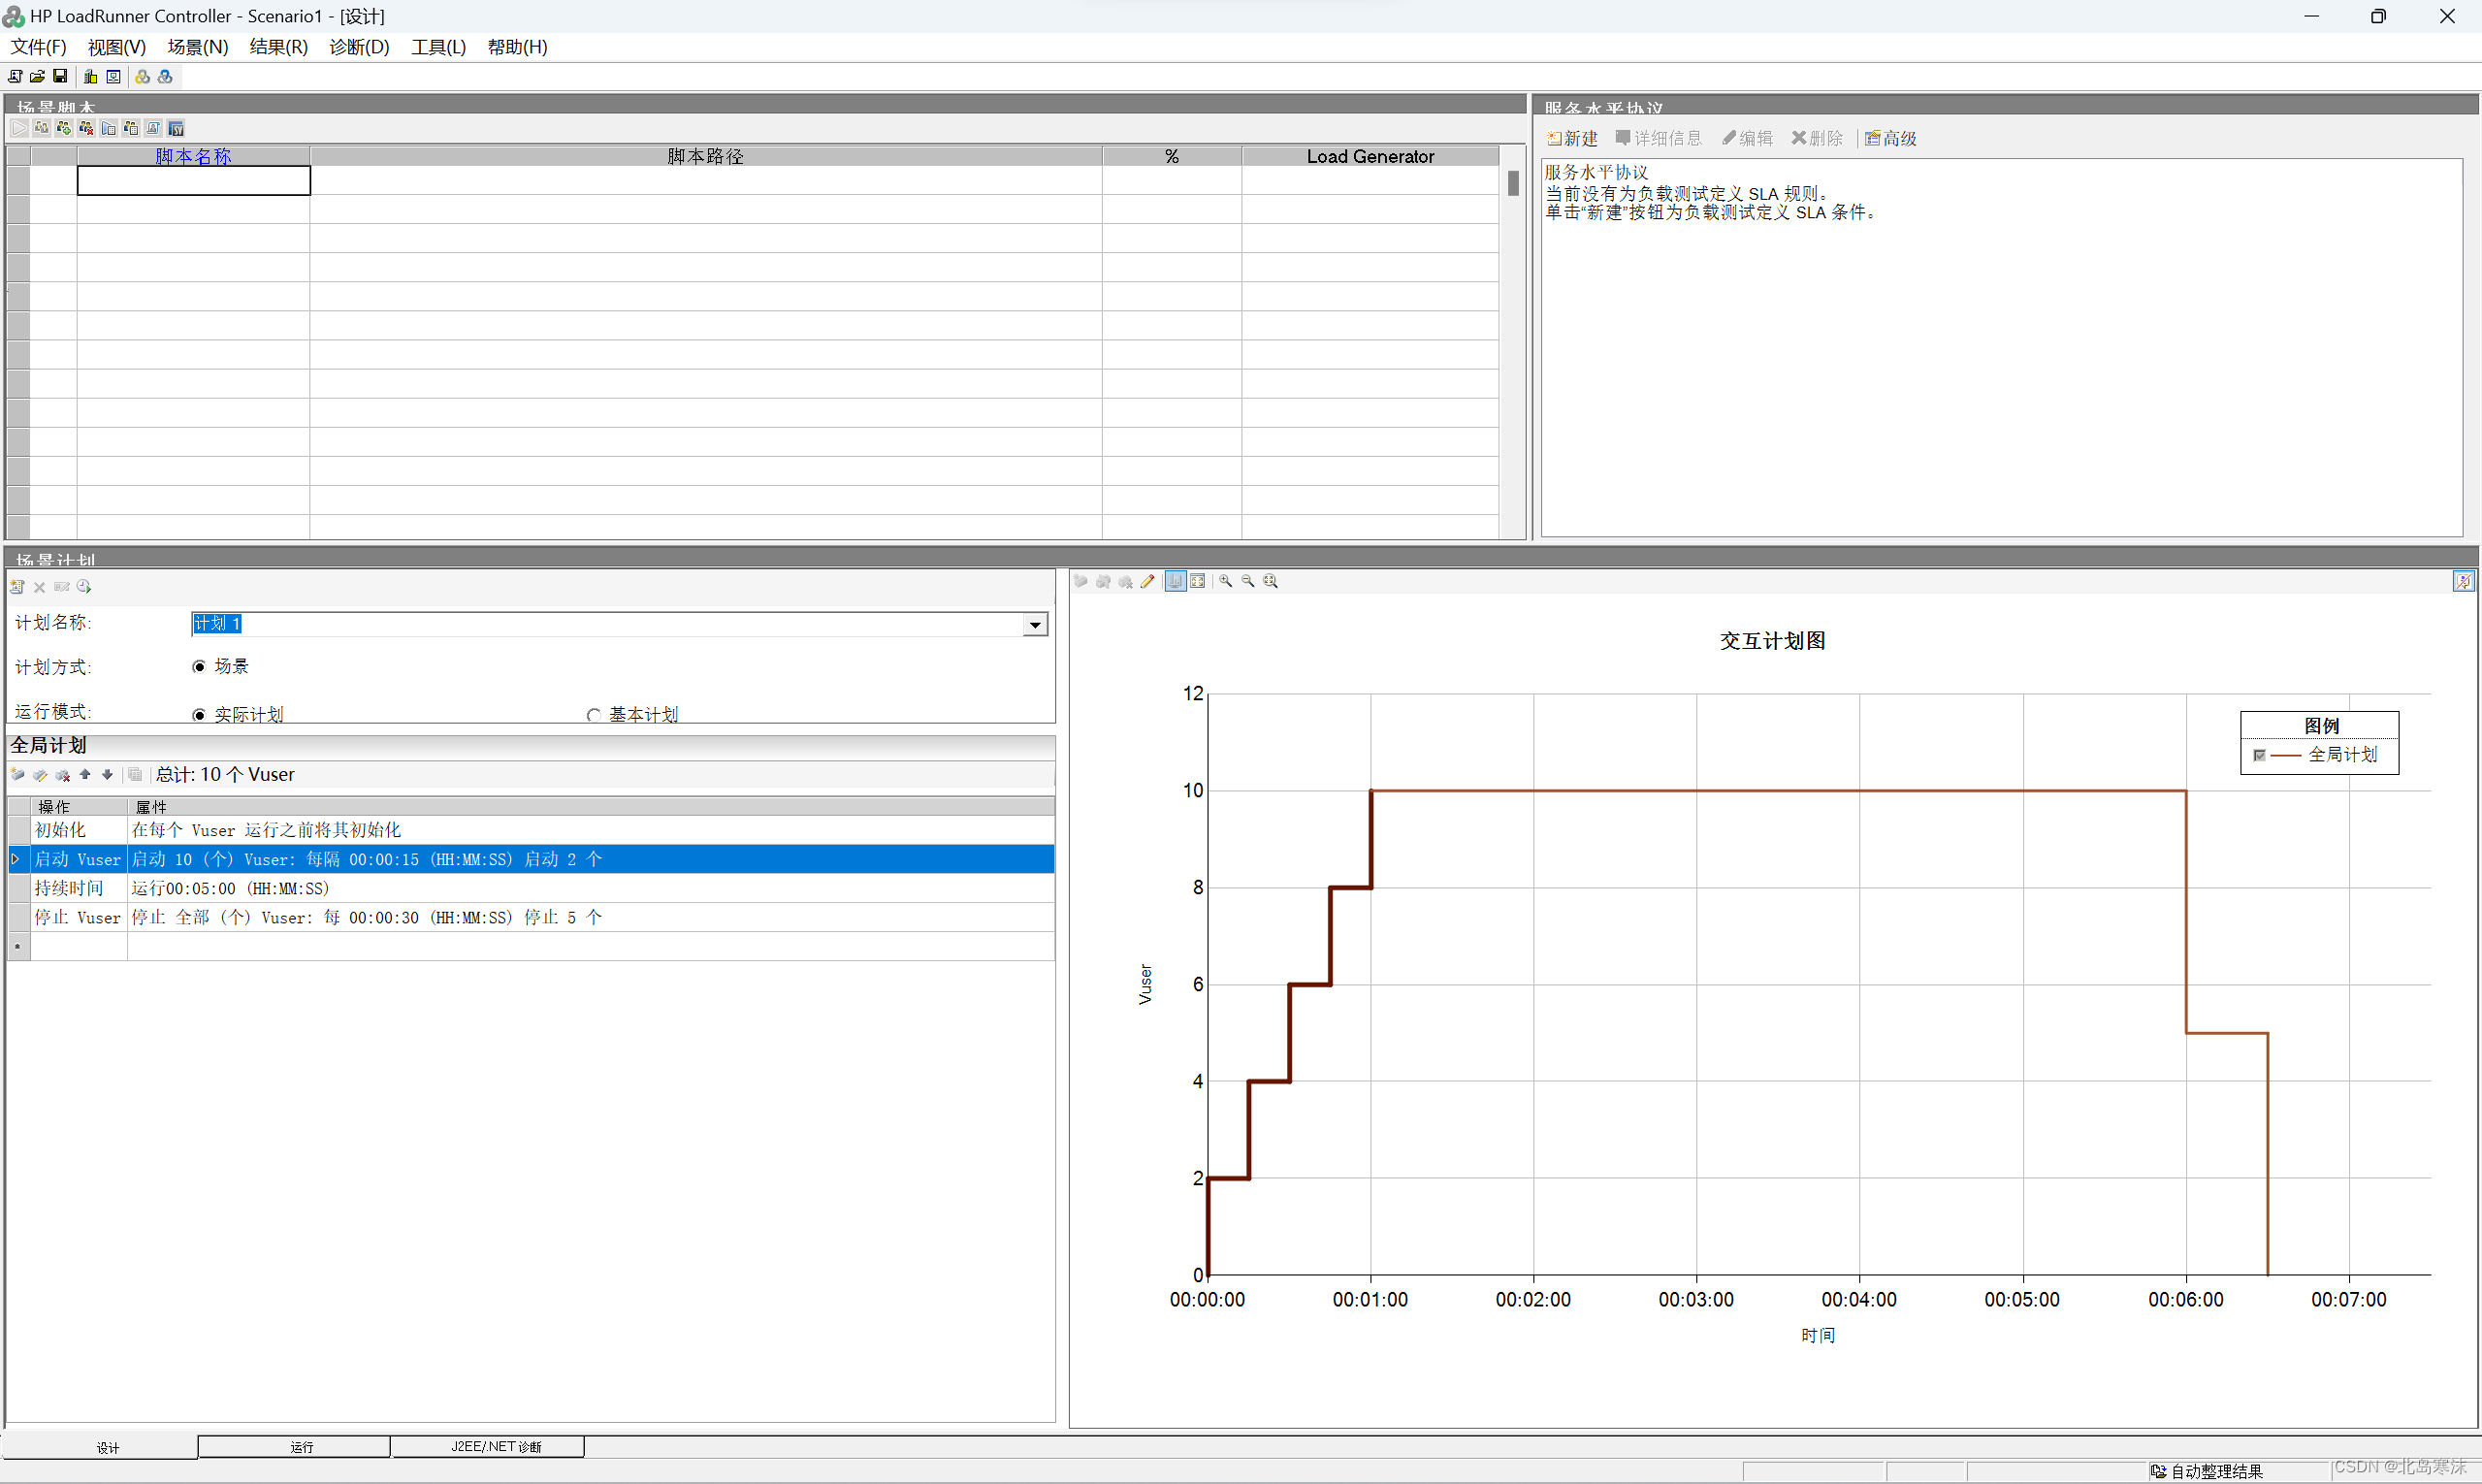Select the 实际计划 run mode radio
This screenshot has width=2482, height=1484.
(199, 715)
